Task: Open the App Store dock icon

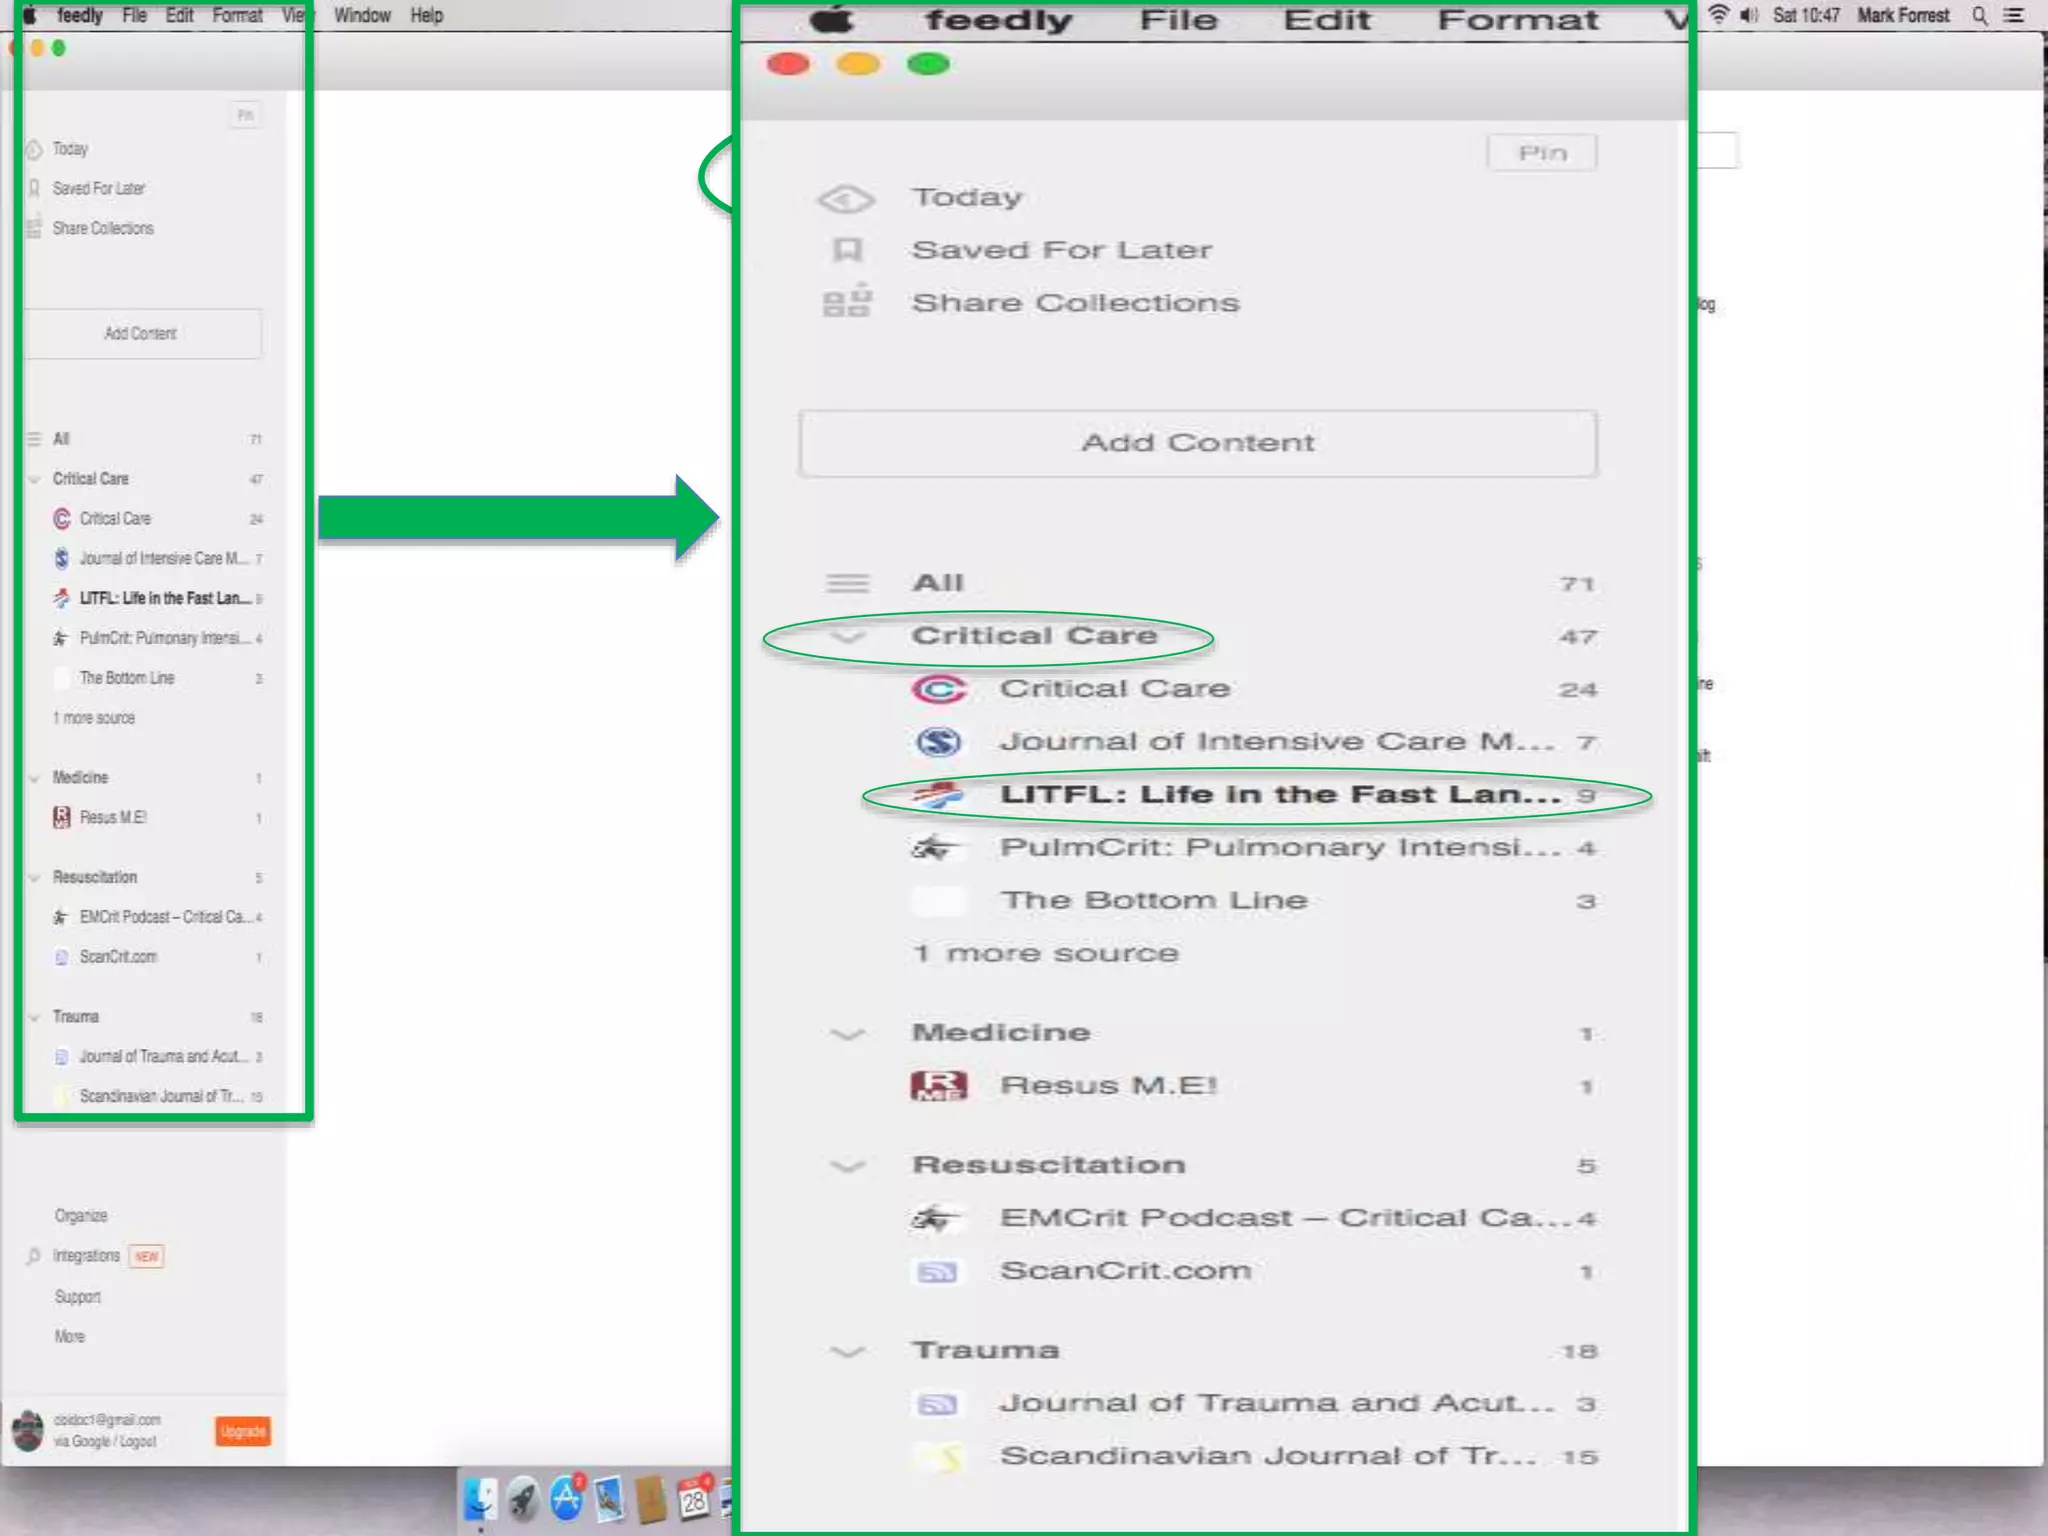Action: pyautogui.click(x=566, y=1500)
